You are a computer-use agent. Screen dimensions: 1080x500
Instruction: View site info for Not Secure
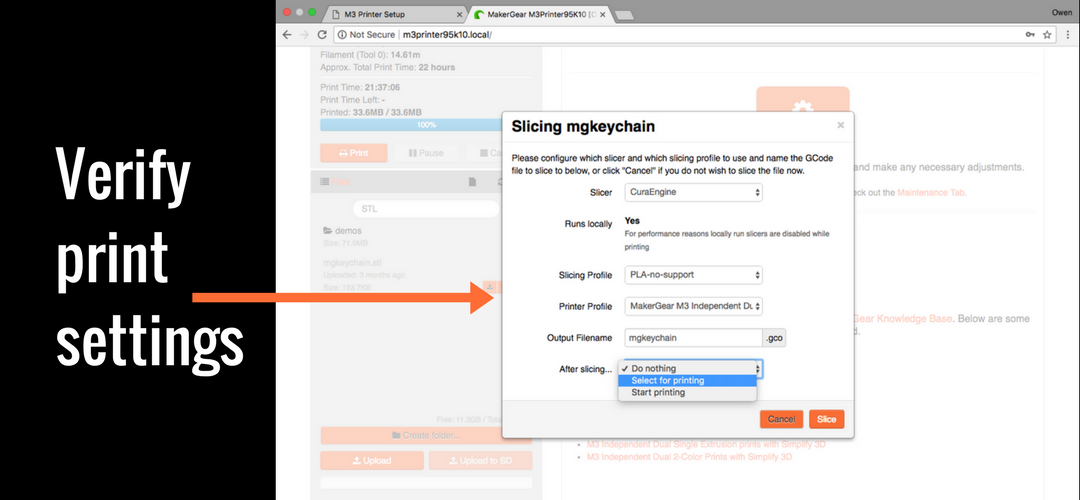[x=367, y=34]
